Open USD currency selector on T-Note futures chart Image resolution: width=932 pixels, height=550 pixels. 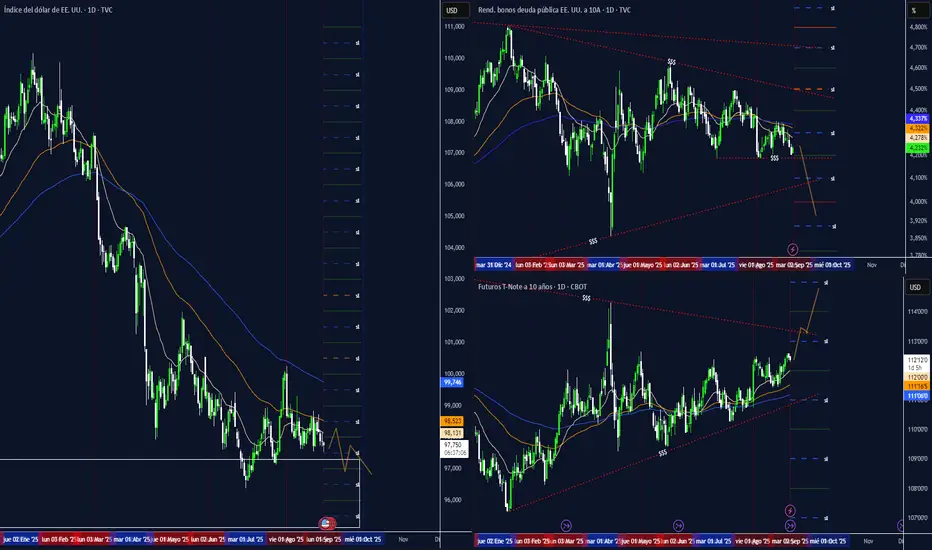point(915,287)
